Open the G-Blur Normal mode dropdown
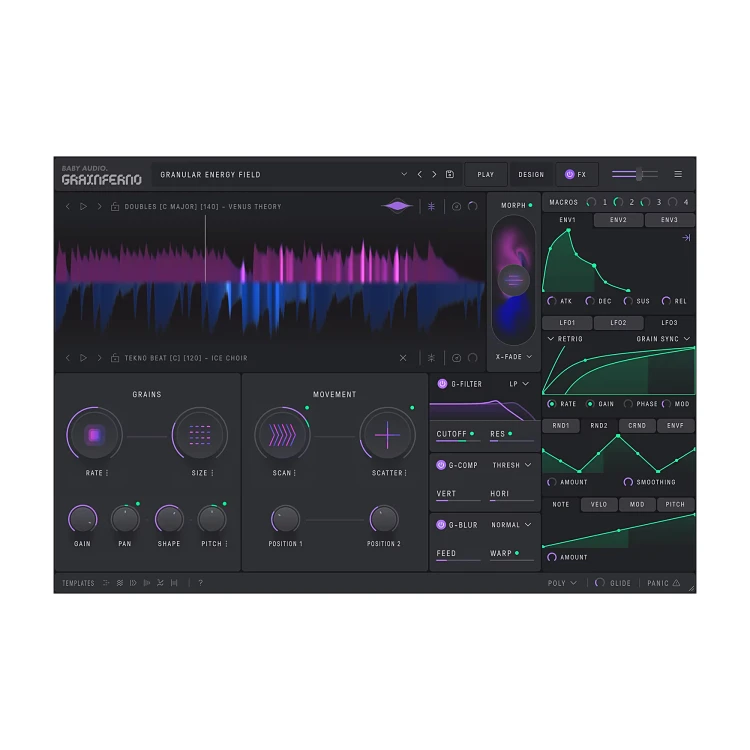This screenshot has height=750, width=750. 511,525
